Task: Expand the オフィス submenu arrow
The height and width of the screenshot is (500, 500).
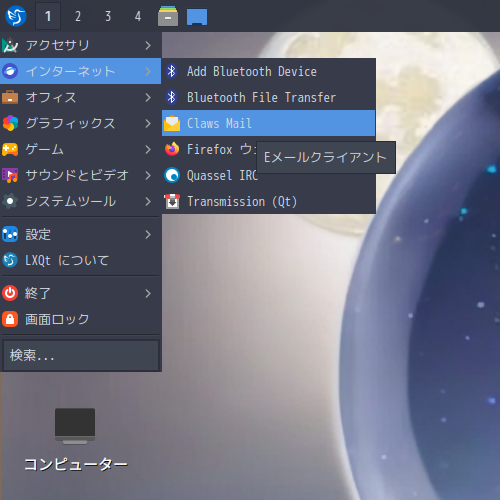Action: (x=148, y=97)
